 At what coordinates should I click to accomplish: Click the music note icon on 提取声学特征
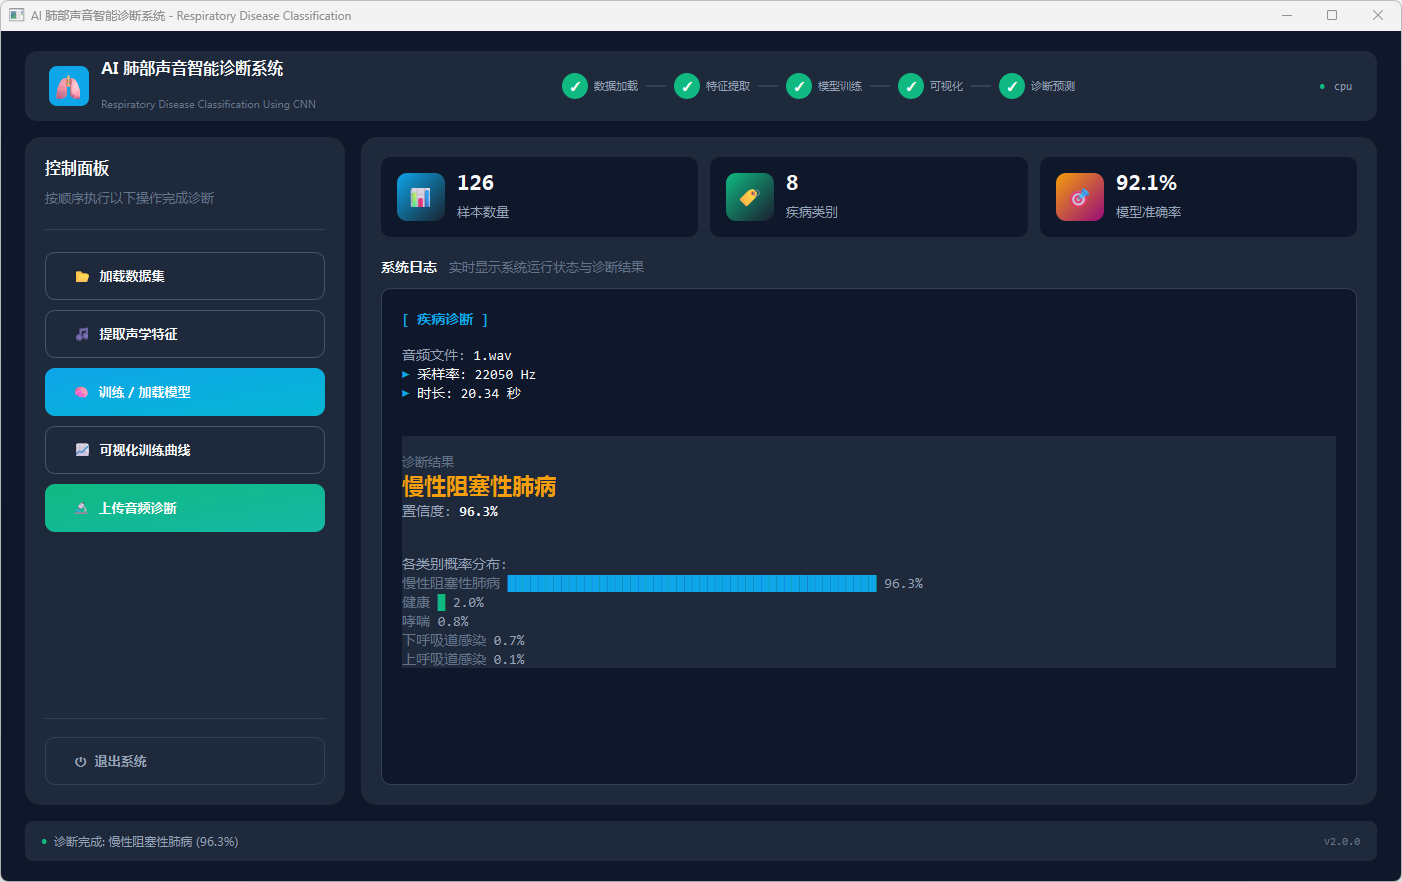click(82, 335)
